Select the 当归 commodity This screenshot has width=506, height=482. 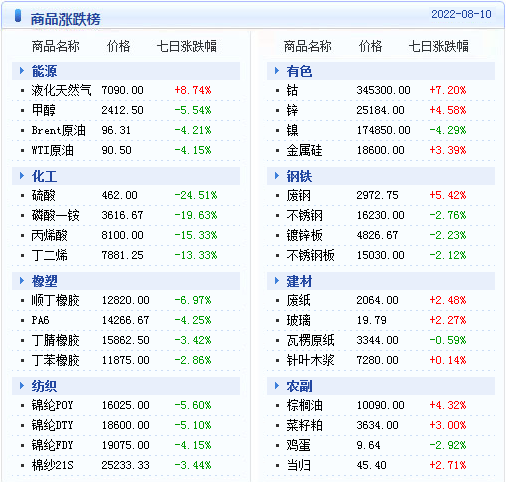tap(298, 465)
